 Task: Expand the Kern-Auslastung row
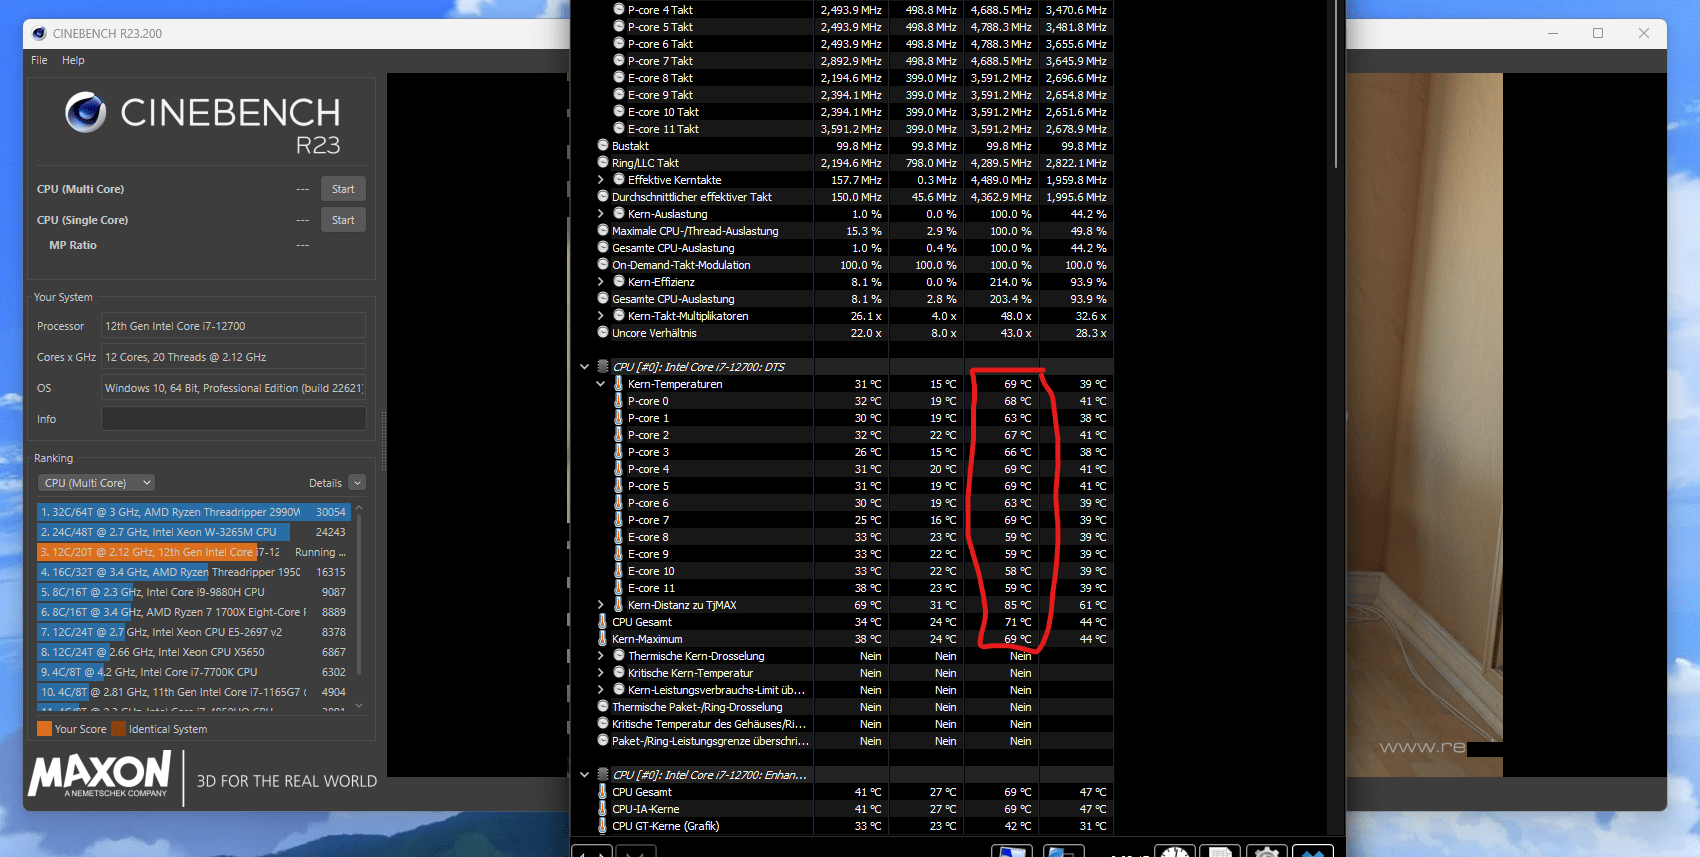pos(601,214)
